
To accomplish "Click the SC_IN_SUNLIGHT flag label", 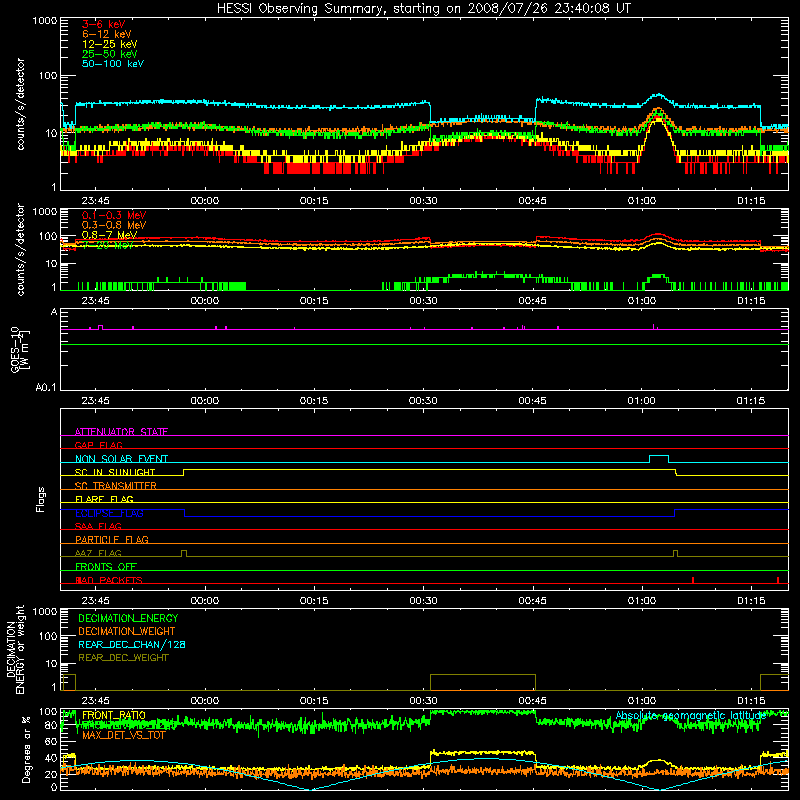I will pos(115,472).
